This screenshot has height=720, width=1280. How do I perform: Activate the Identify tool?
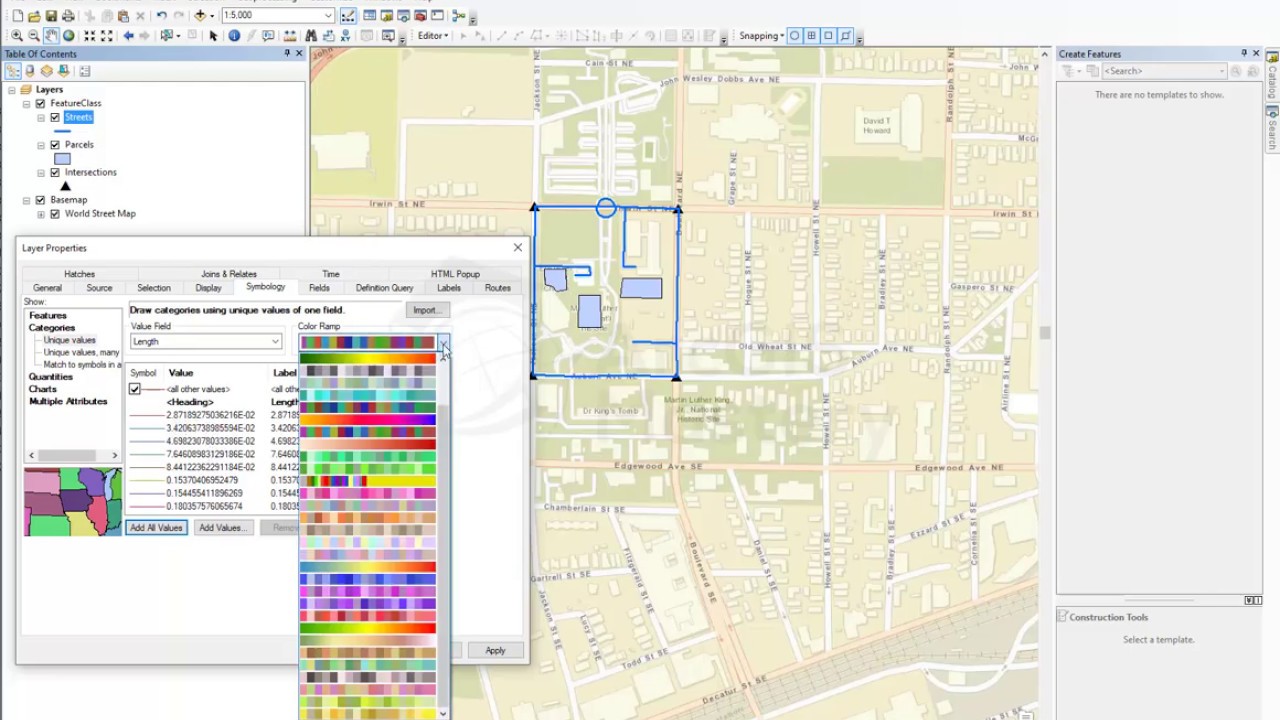tap(234, 36)
